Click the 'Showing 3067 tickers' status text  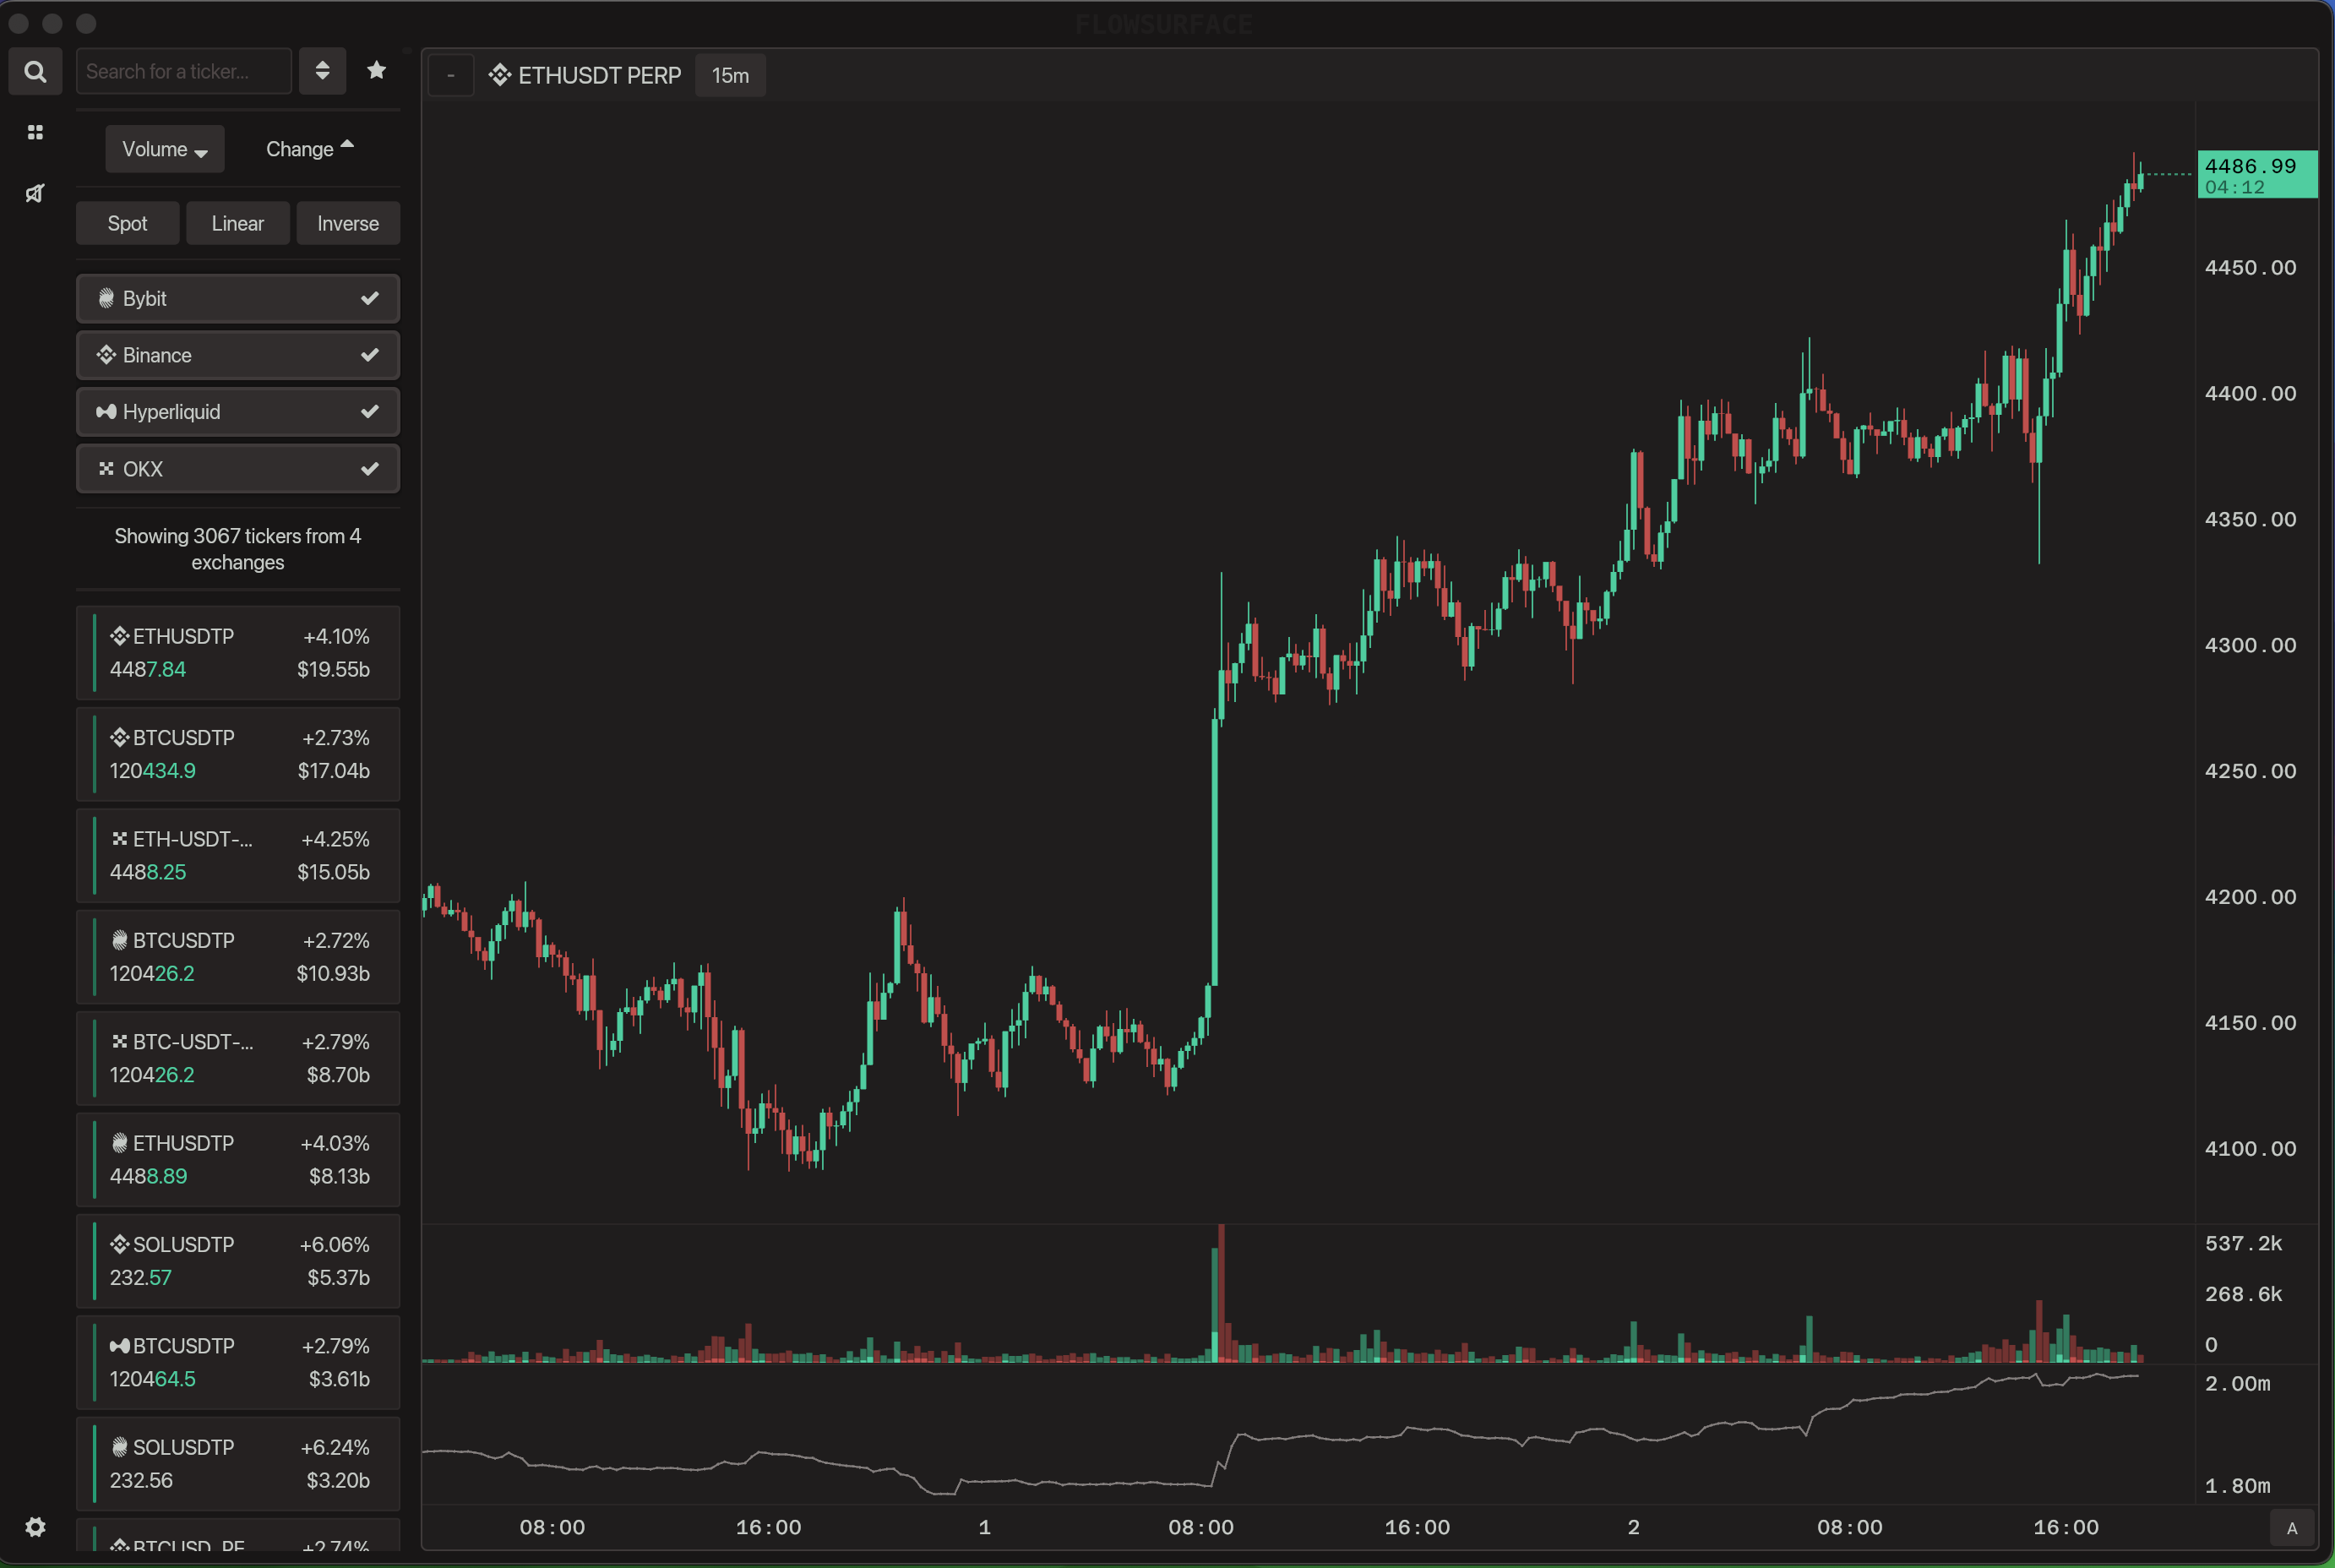pos(238,549)
